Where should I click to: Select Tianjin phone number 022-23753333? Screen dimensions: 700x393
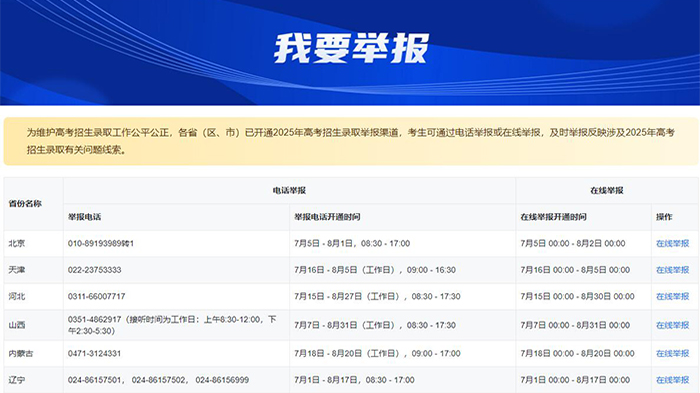[95, 270]
